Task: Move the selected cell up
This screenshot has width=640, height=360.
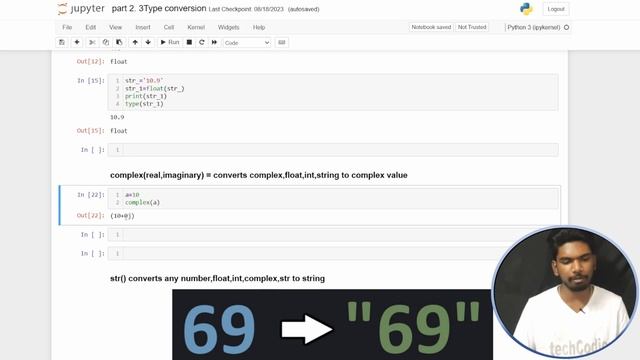Action: tap(135, 42)
